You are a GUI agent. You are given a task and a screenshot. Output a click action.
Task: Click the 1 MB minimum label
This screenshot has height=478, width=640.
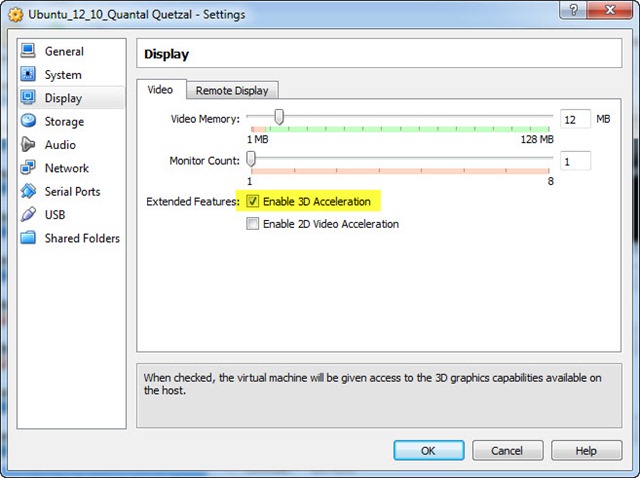[258, 139]
